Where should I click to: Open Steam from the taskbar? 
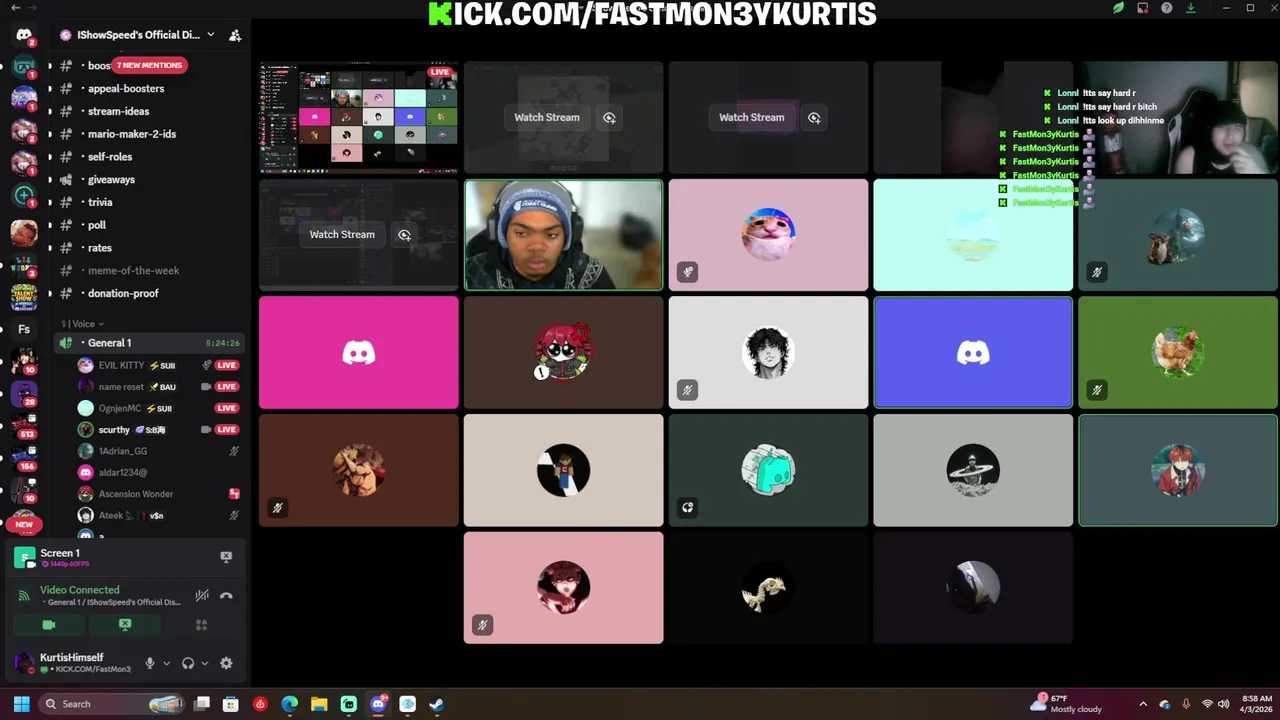click(437, 704)
